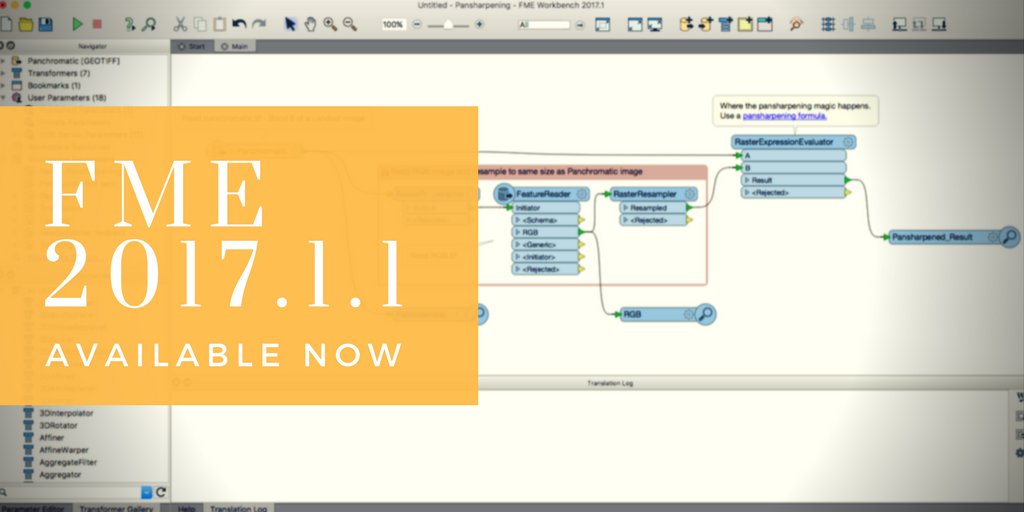The image size is (1024, 512).
Task: Run with prompt icon in toolbar
Action: (130, 25)
